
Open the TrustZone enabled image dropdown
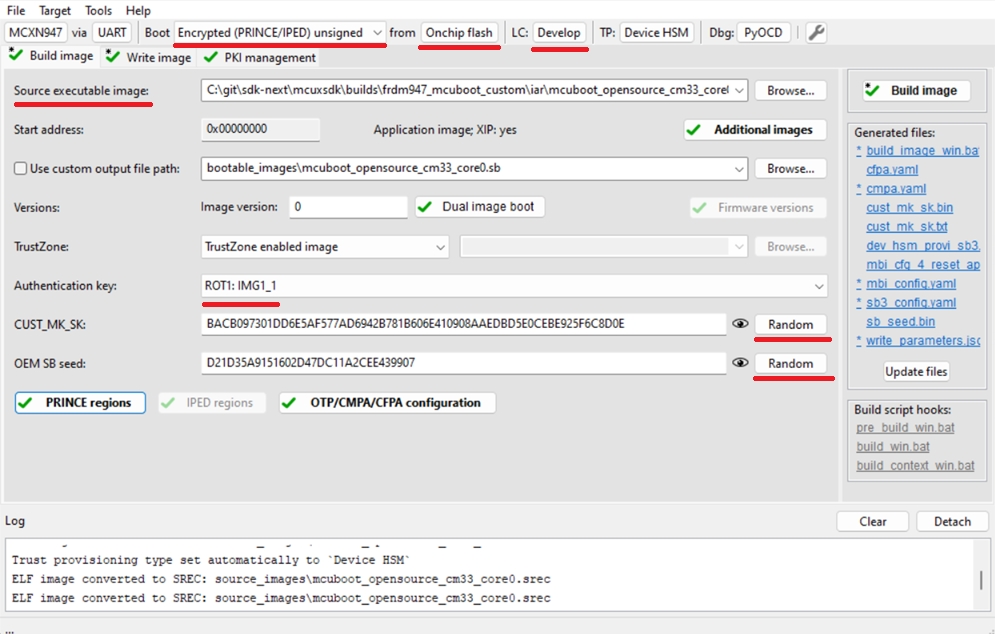326,247
